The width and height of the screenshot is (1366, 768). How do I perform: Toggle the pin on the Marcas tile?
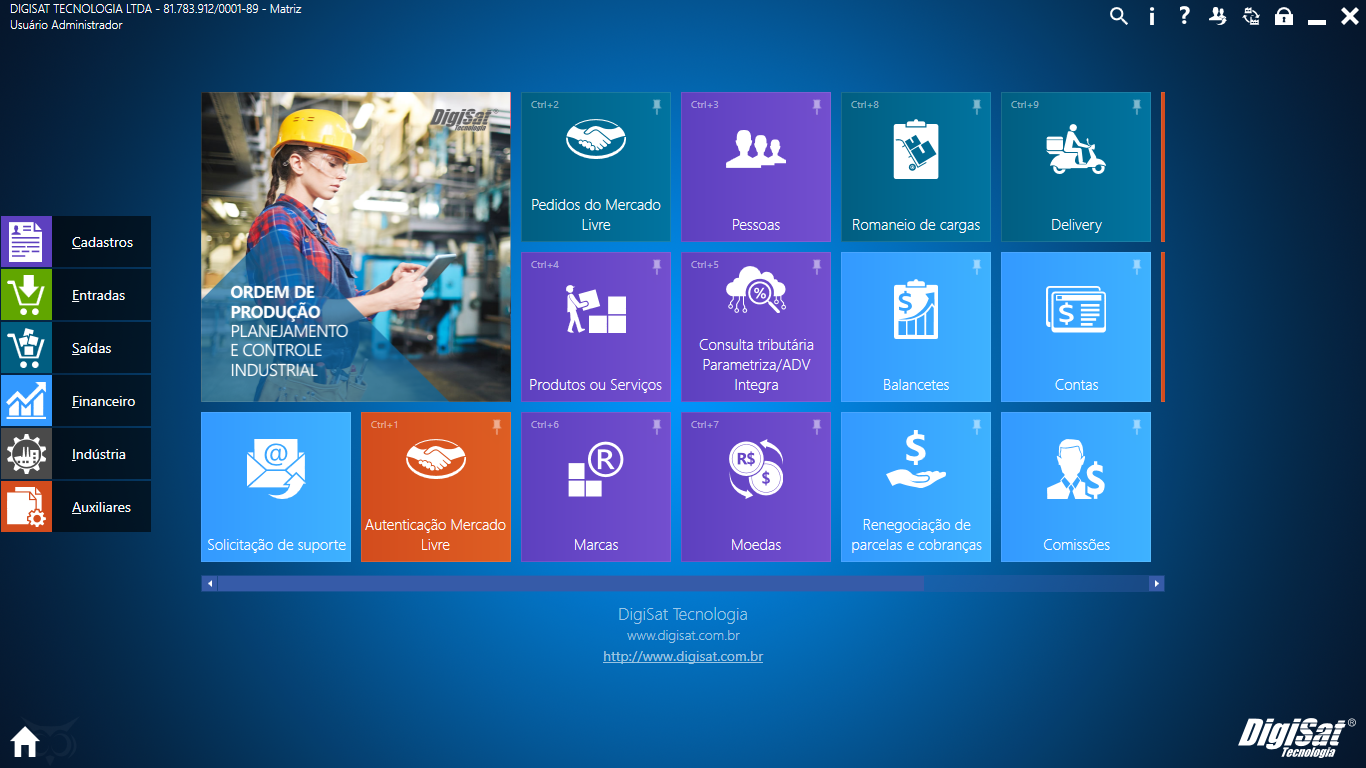click(657, 426)
